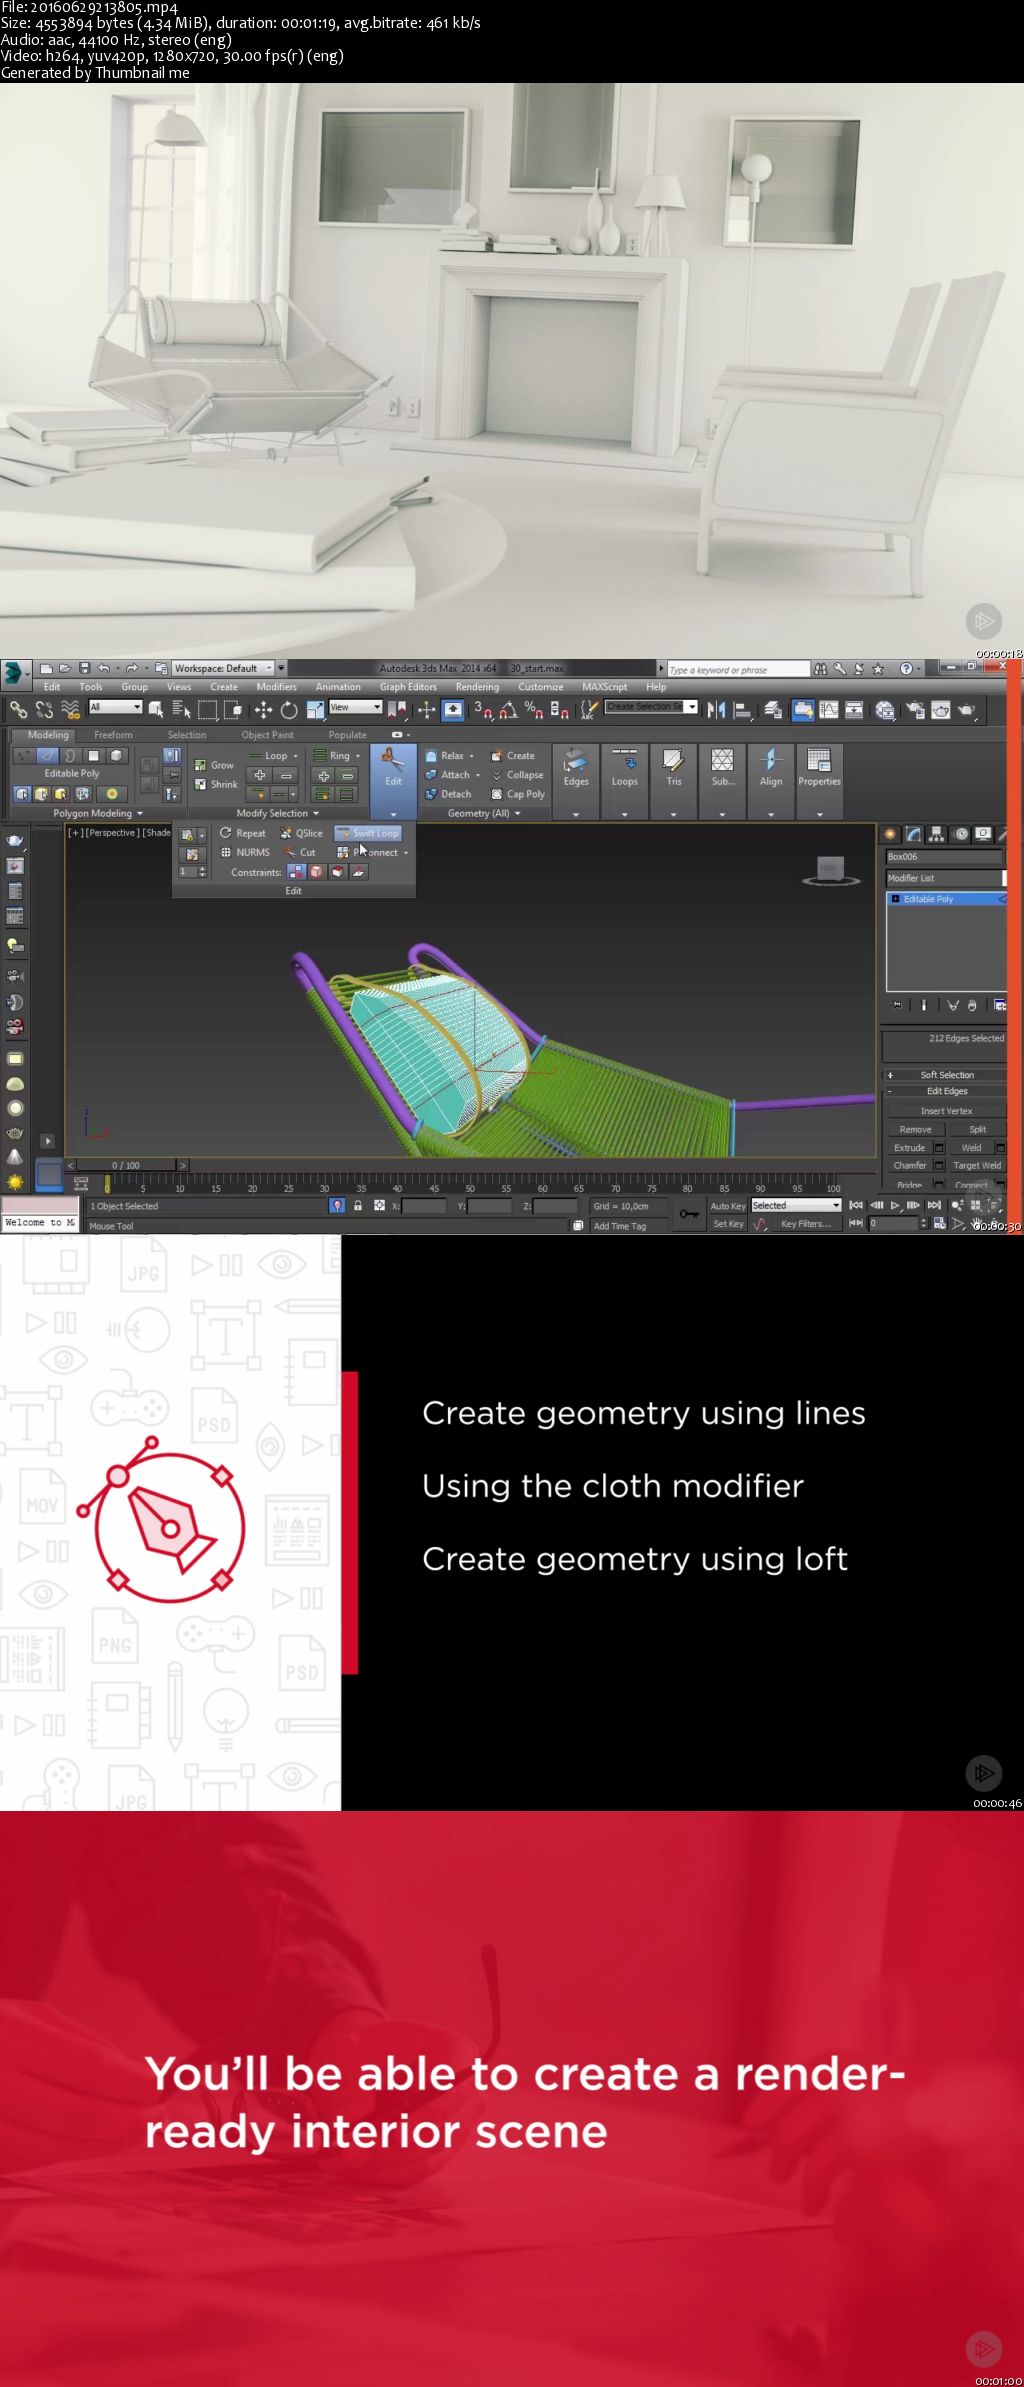This screenshot has height=2387, width=1024.
Task: Open the Workspace: Default dropdown
Action: click(223, 668)
